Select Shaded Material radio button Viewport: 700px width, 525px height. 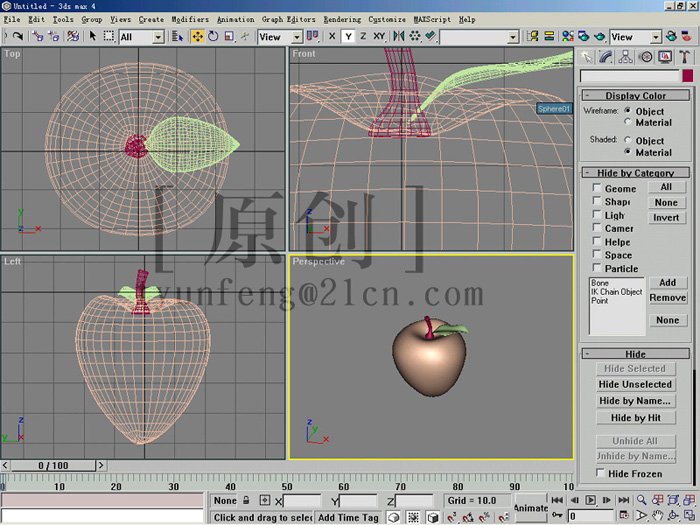(x=628, y=152)
